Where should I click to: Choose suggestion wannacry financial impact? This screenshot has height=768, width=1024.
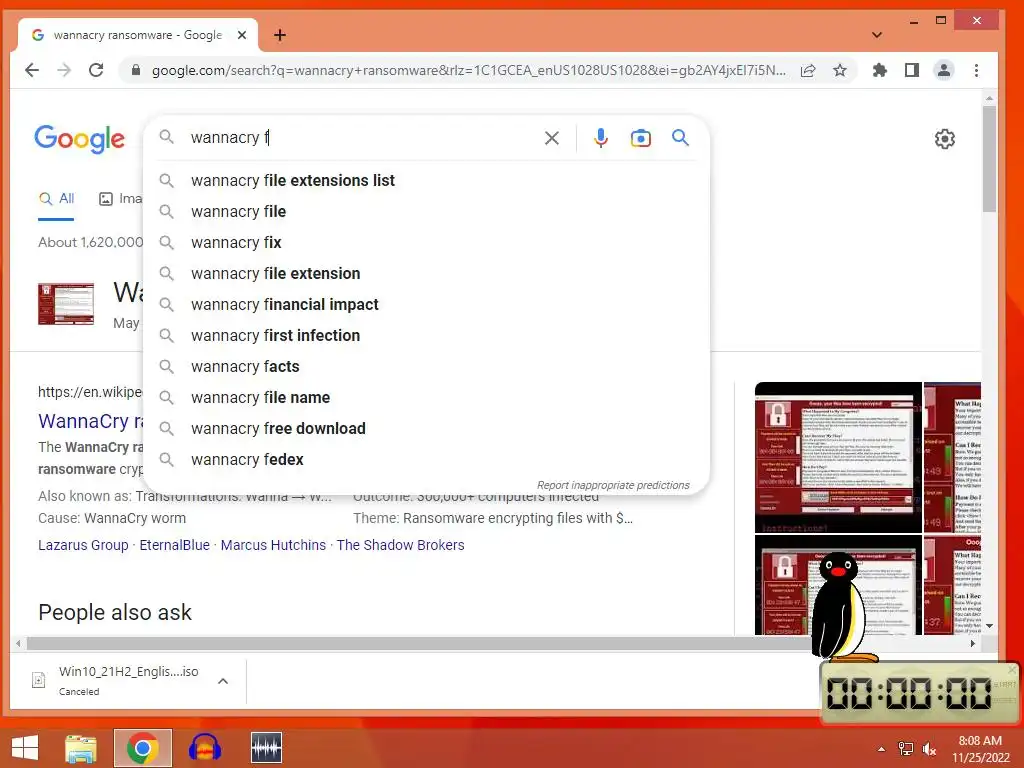click(x=426, y=304)
